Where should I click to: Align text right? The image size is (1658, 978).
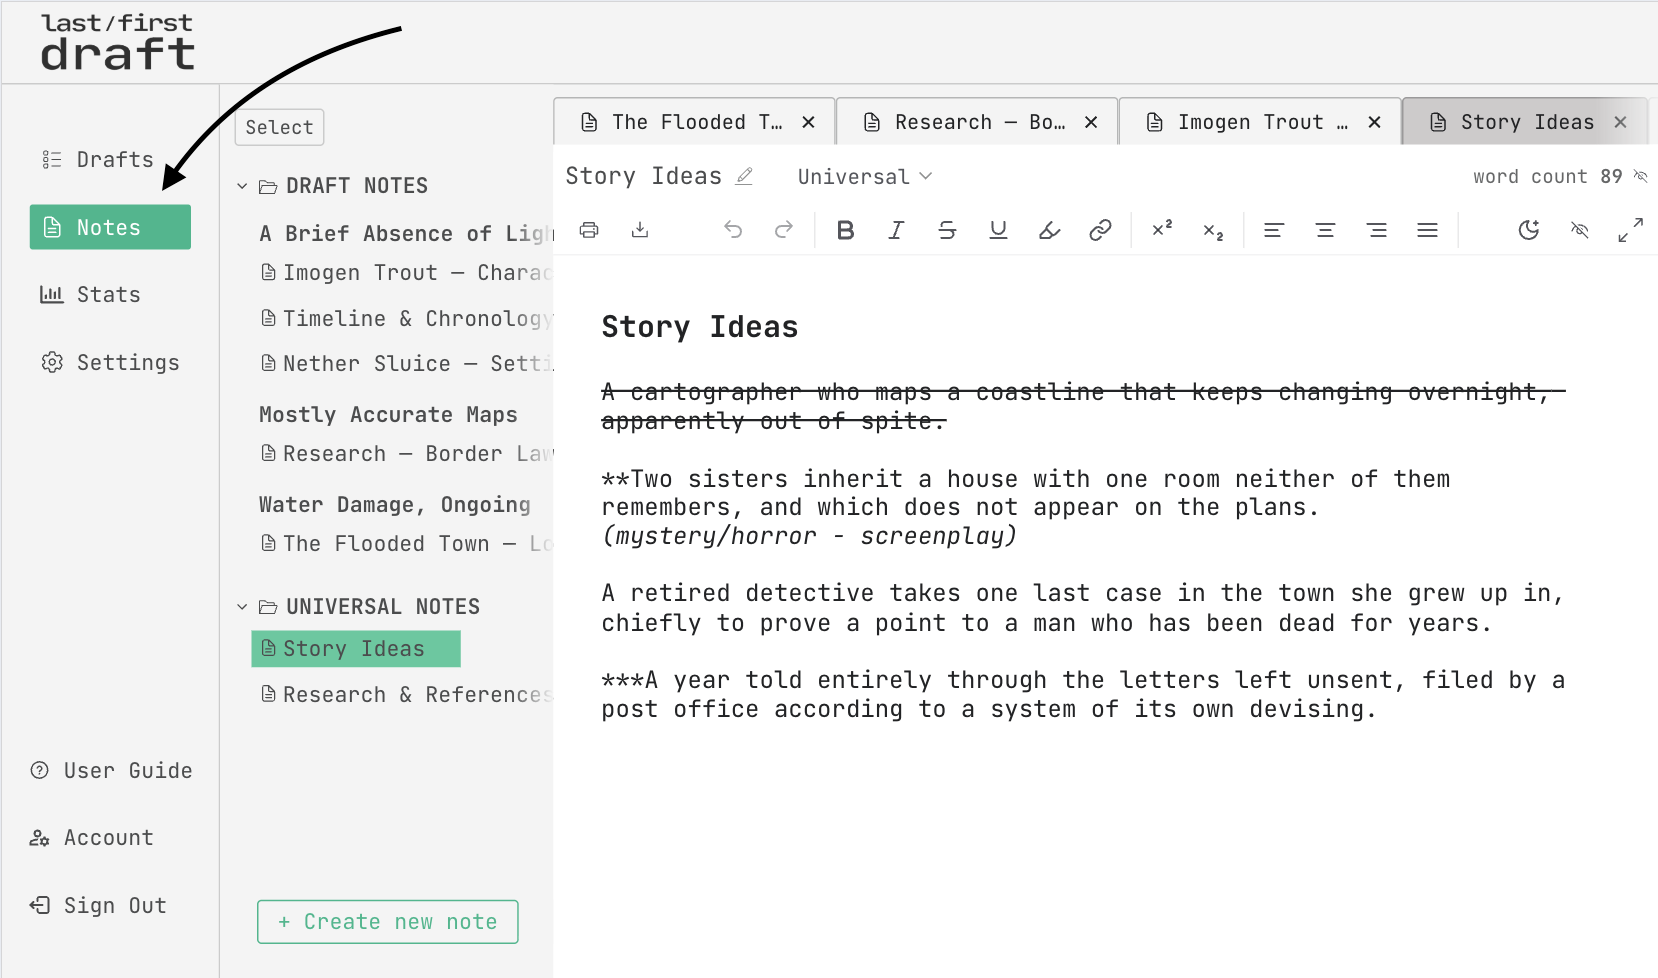1377,230
